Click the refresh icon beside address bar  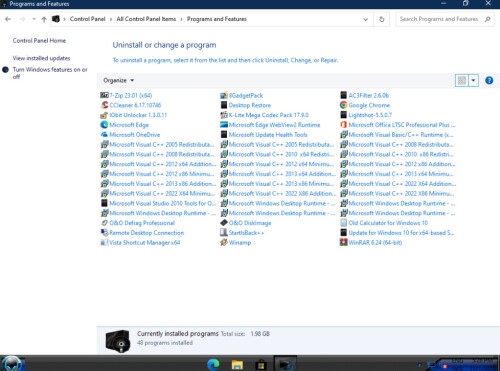(x=382, y=19)
